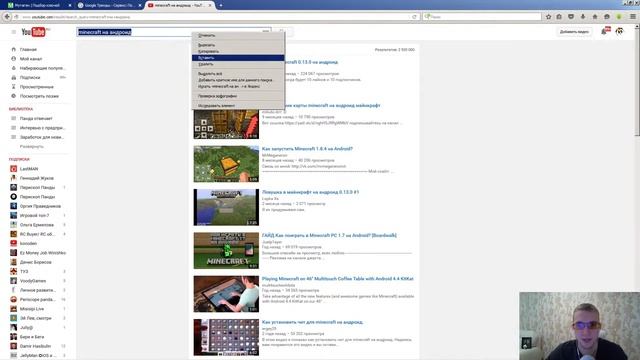640x360 pixels.
Task: Open the Firefox hamburger menu
Action: 633,17
